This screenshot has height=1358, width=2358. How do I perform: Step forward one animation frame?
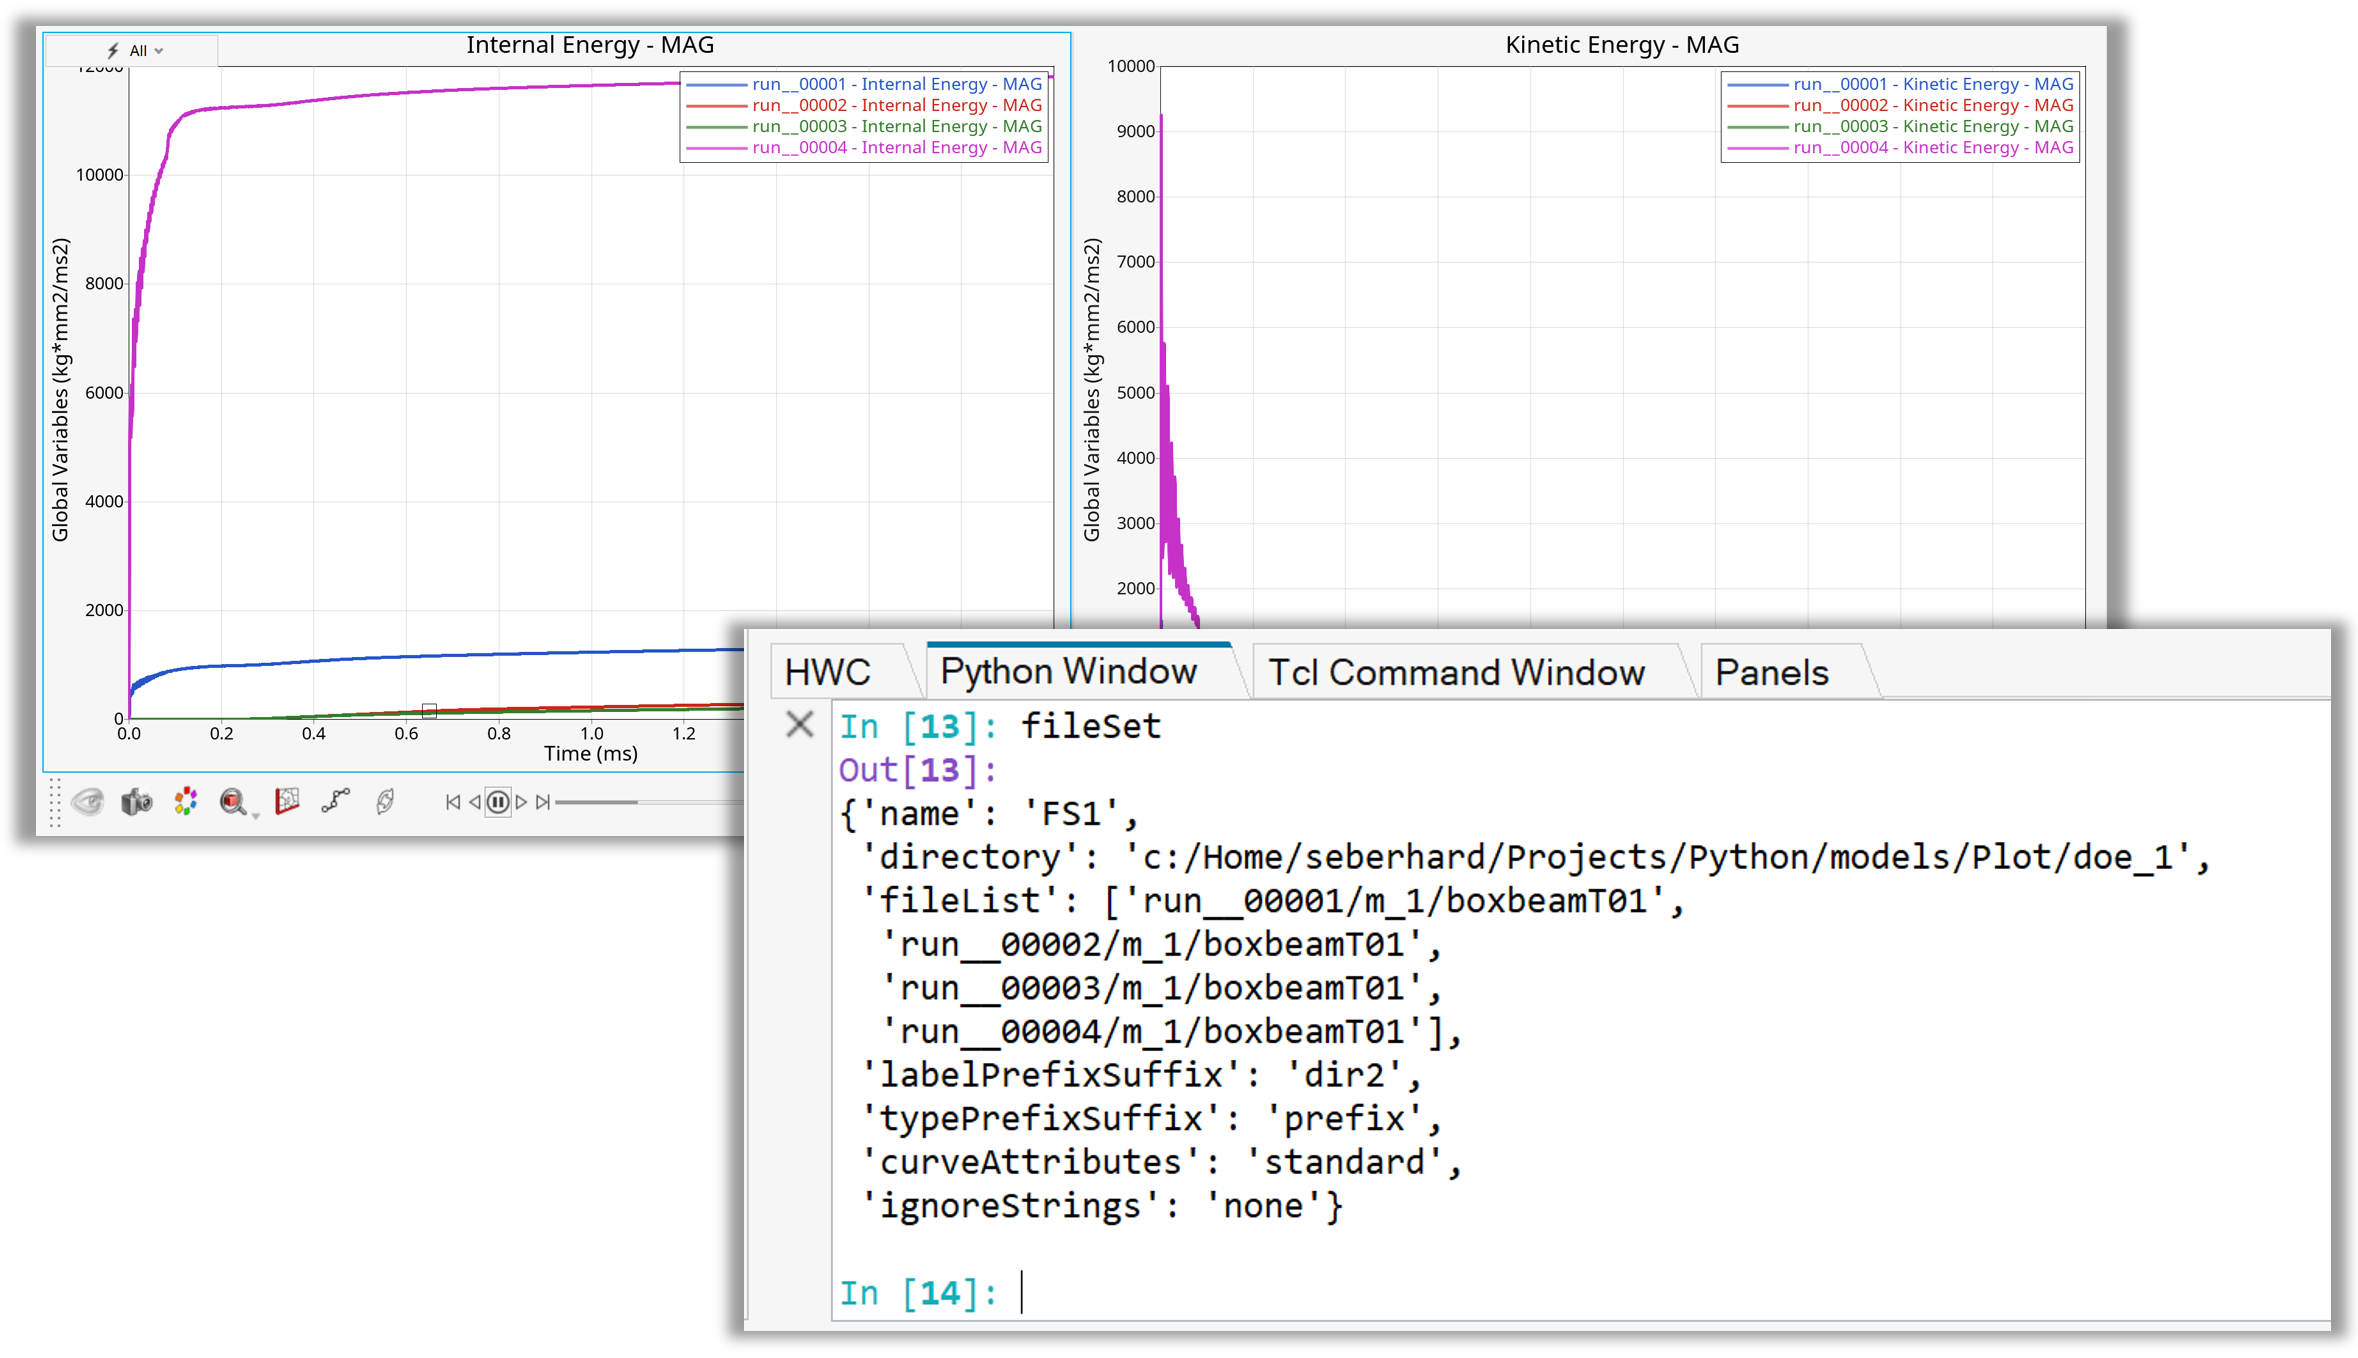point(521,802)
